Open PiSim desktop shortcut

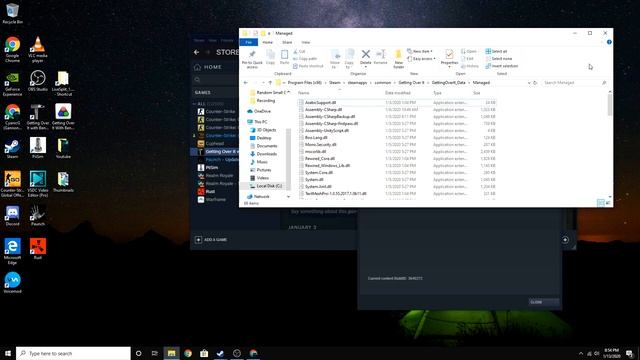click(38, 148)
